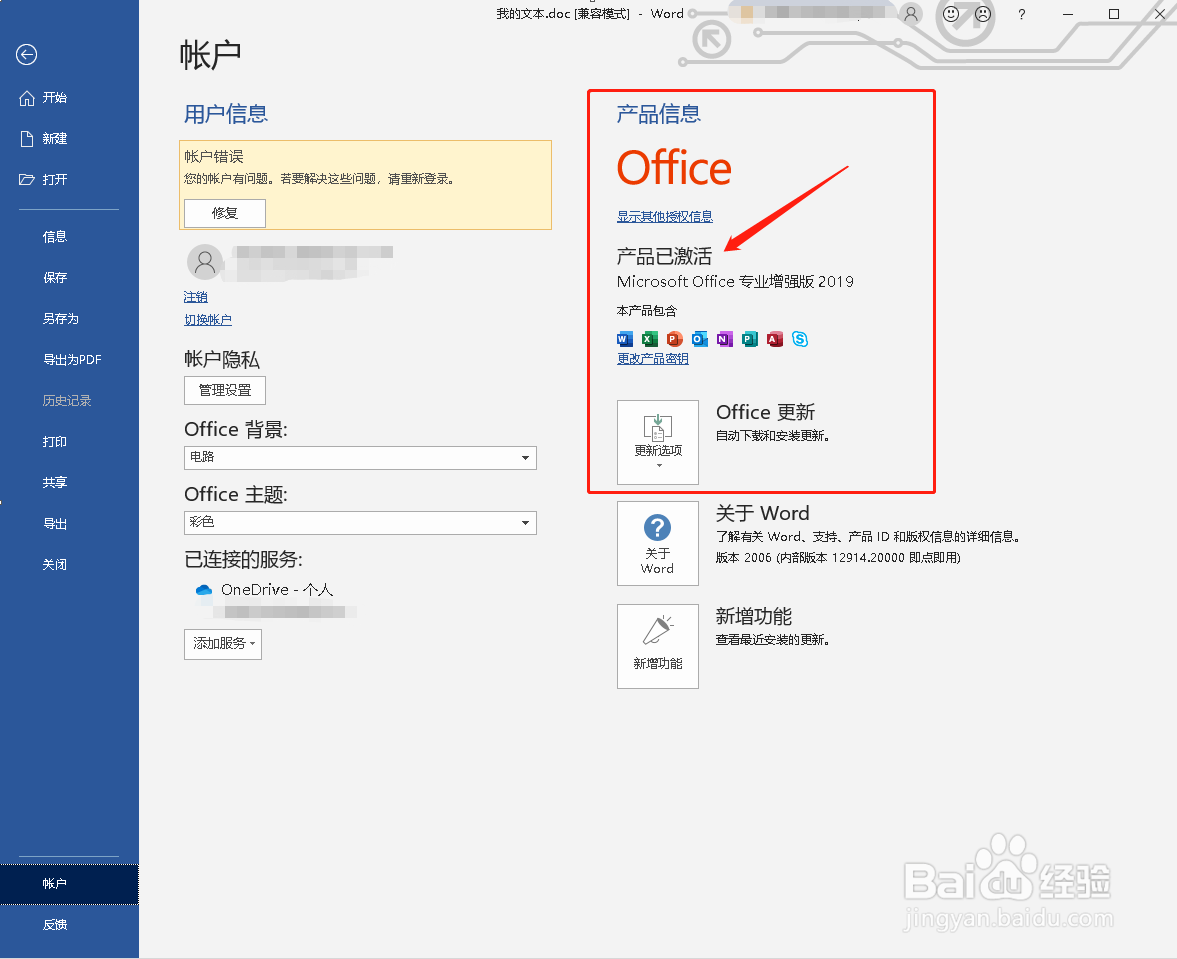Click the back arrow to return to document
This screenshot has height=959, width=1177.
tap(26, 55)
